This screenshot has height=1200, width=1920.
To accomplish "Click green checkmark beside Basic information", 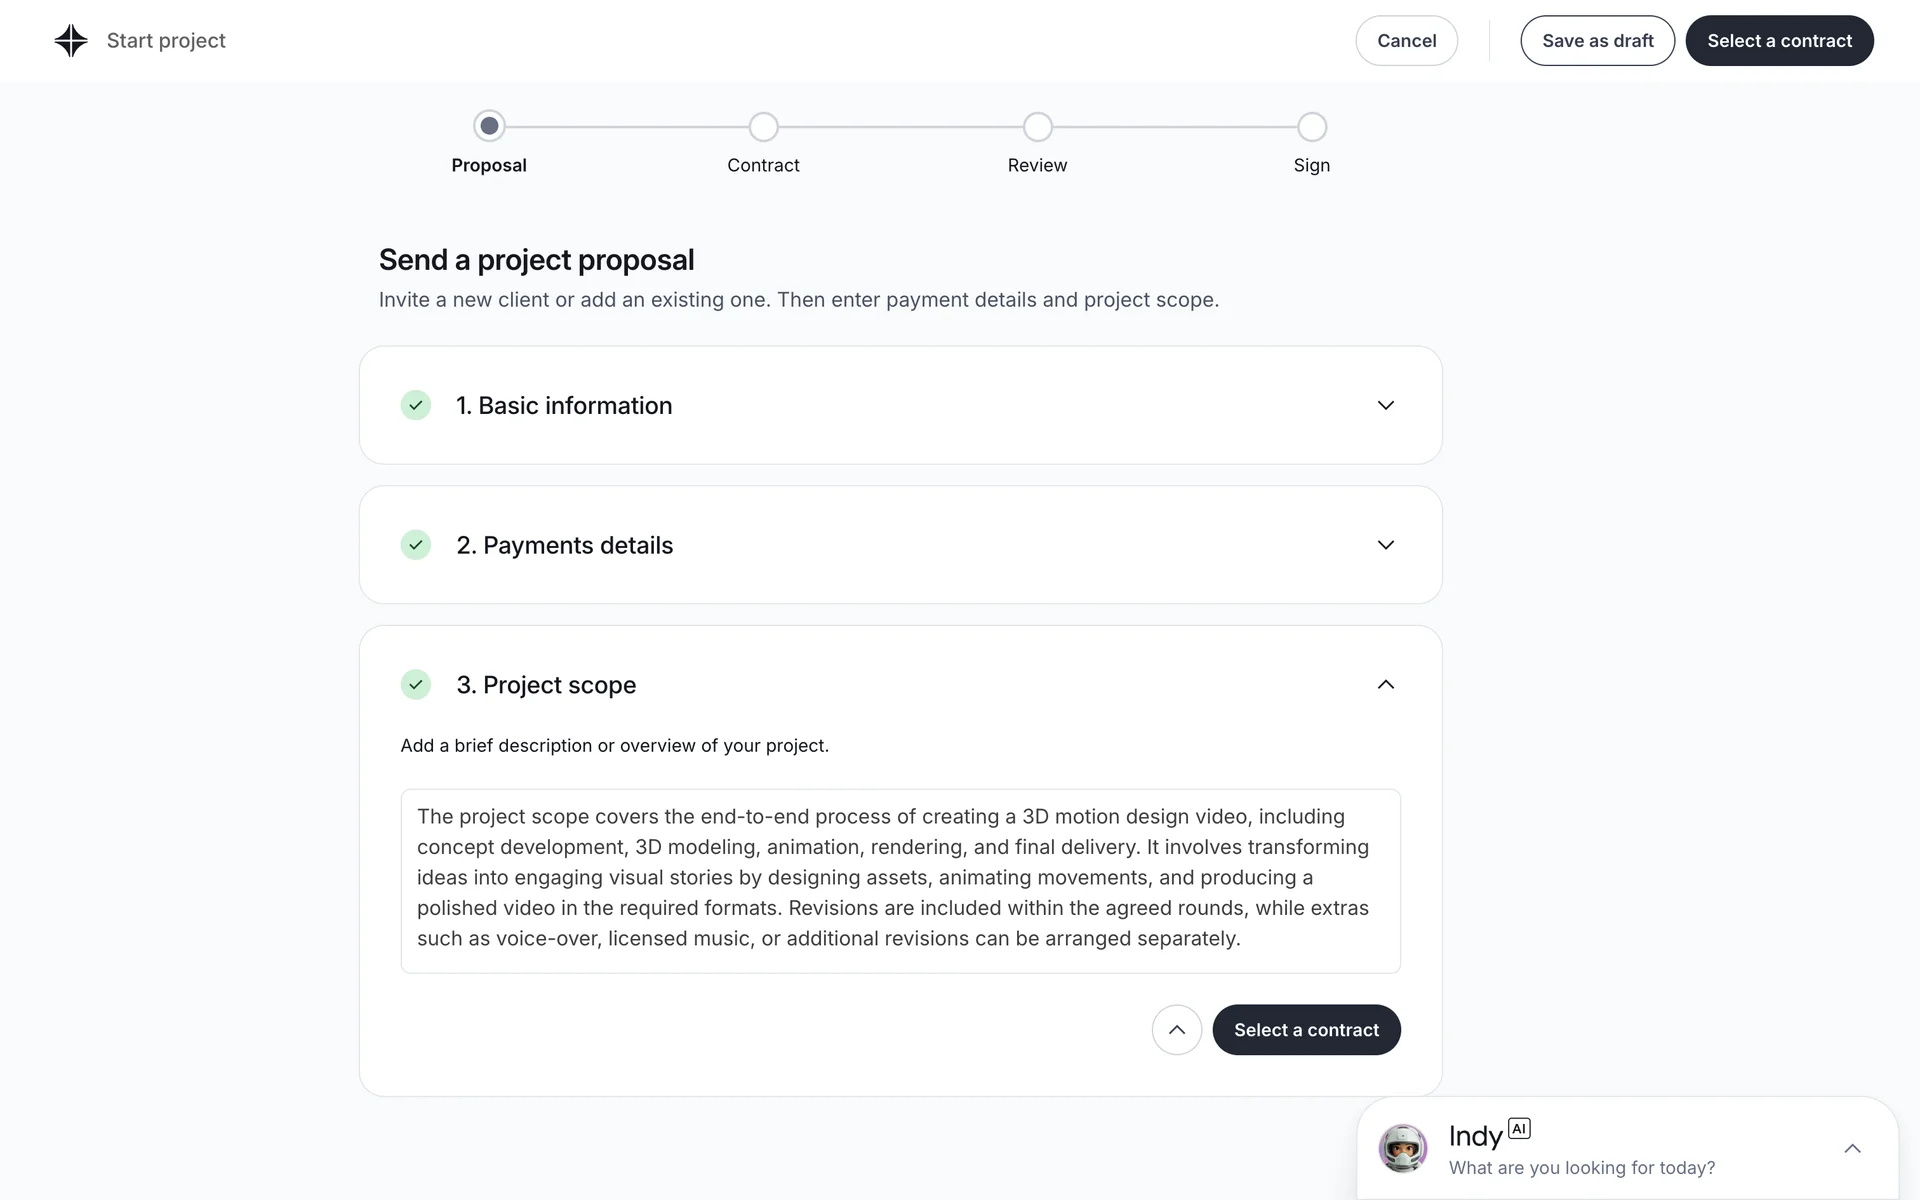I will point(416,405).
